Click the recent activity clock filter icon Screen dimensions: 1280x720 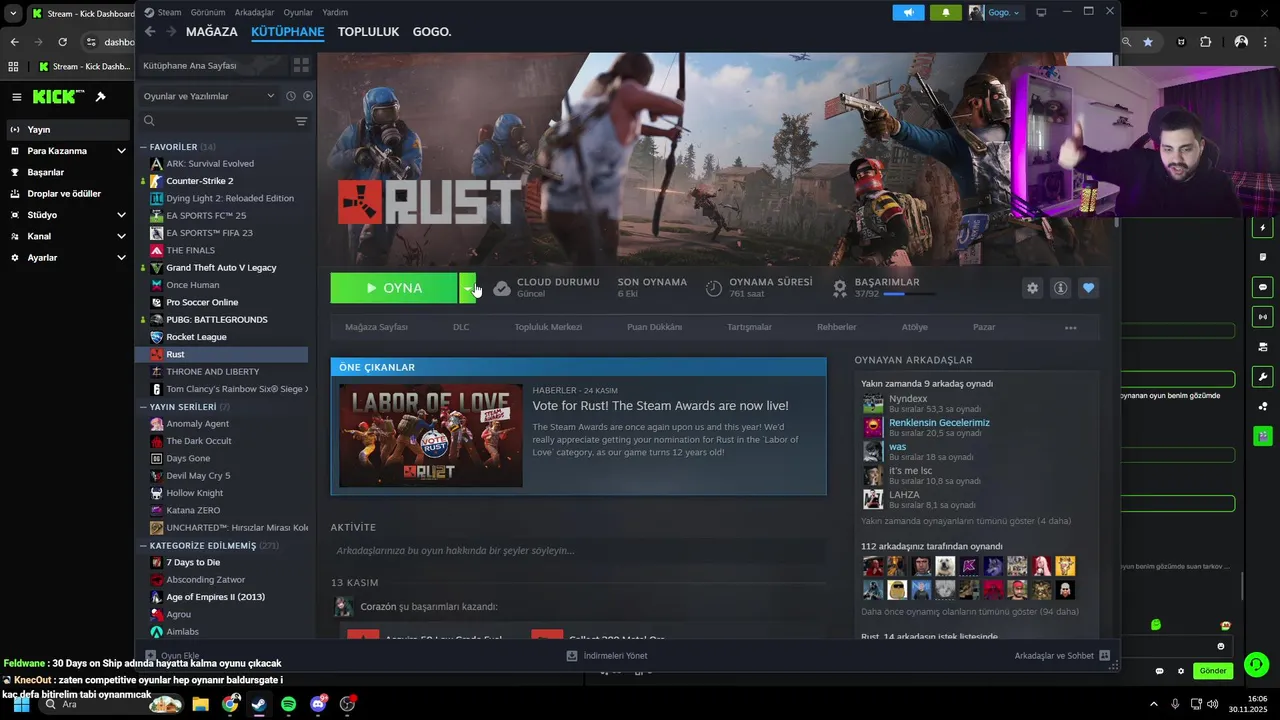coord(291,96)
